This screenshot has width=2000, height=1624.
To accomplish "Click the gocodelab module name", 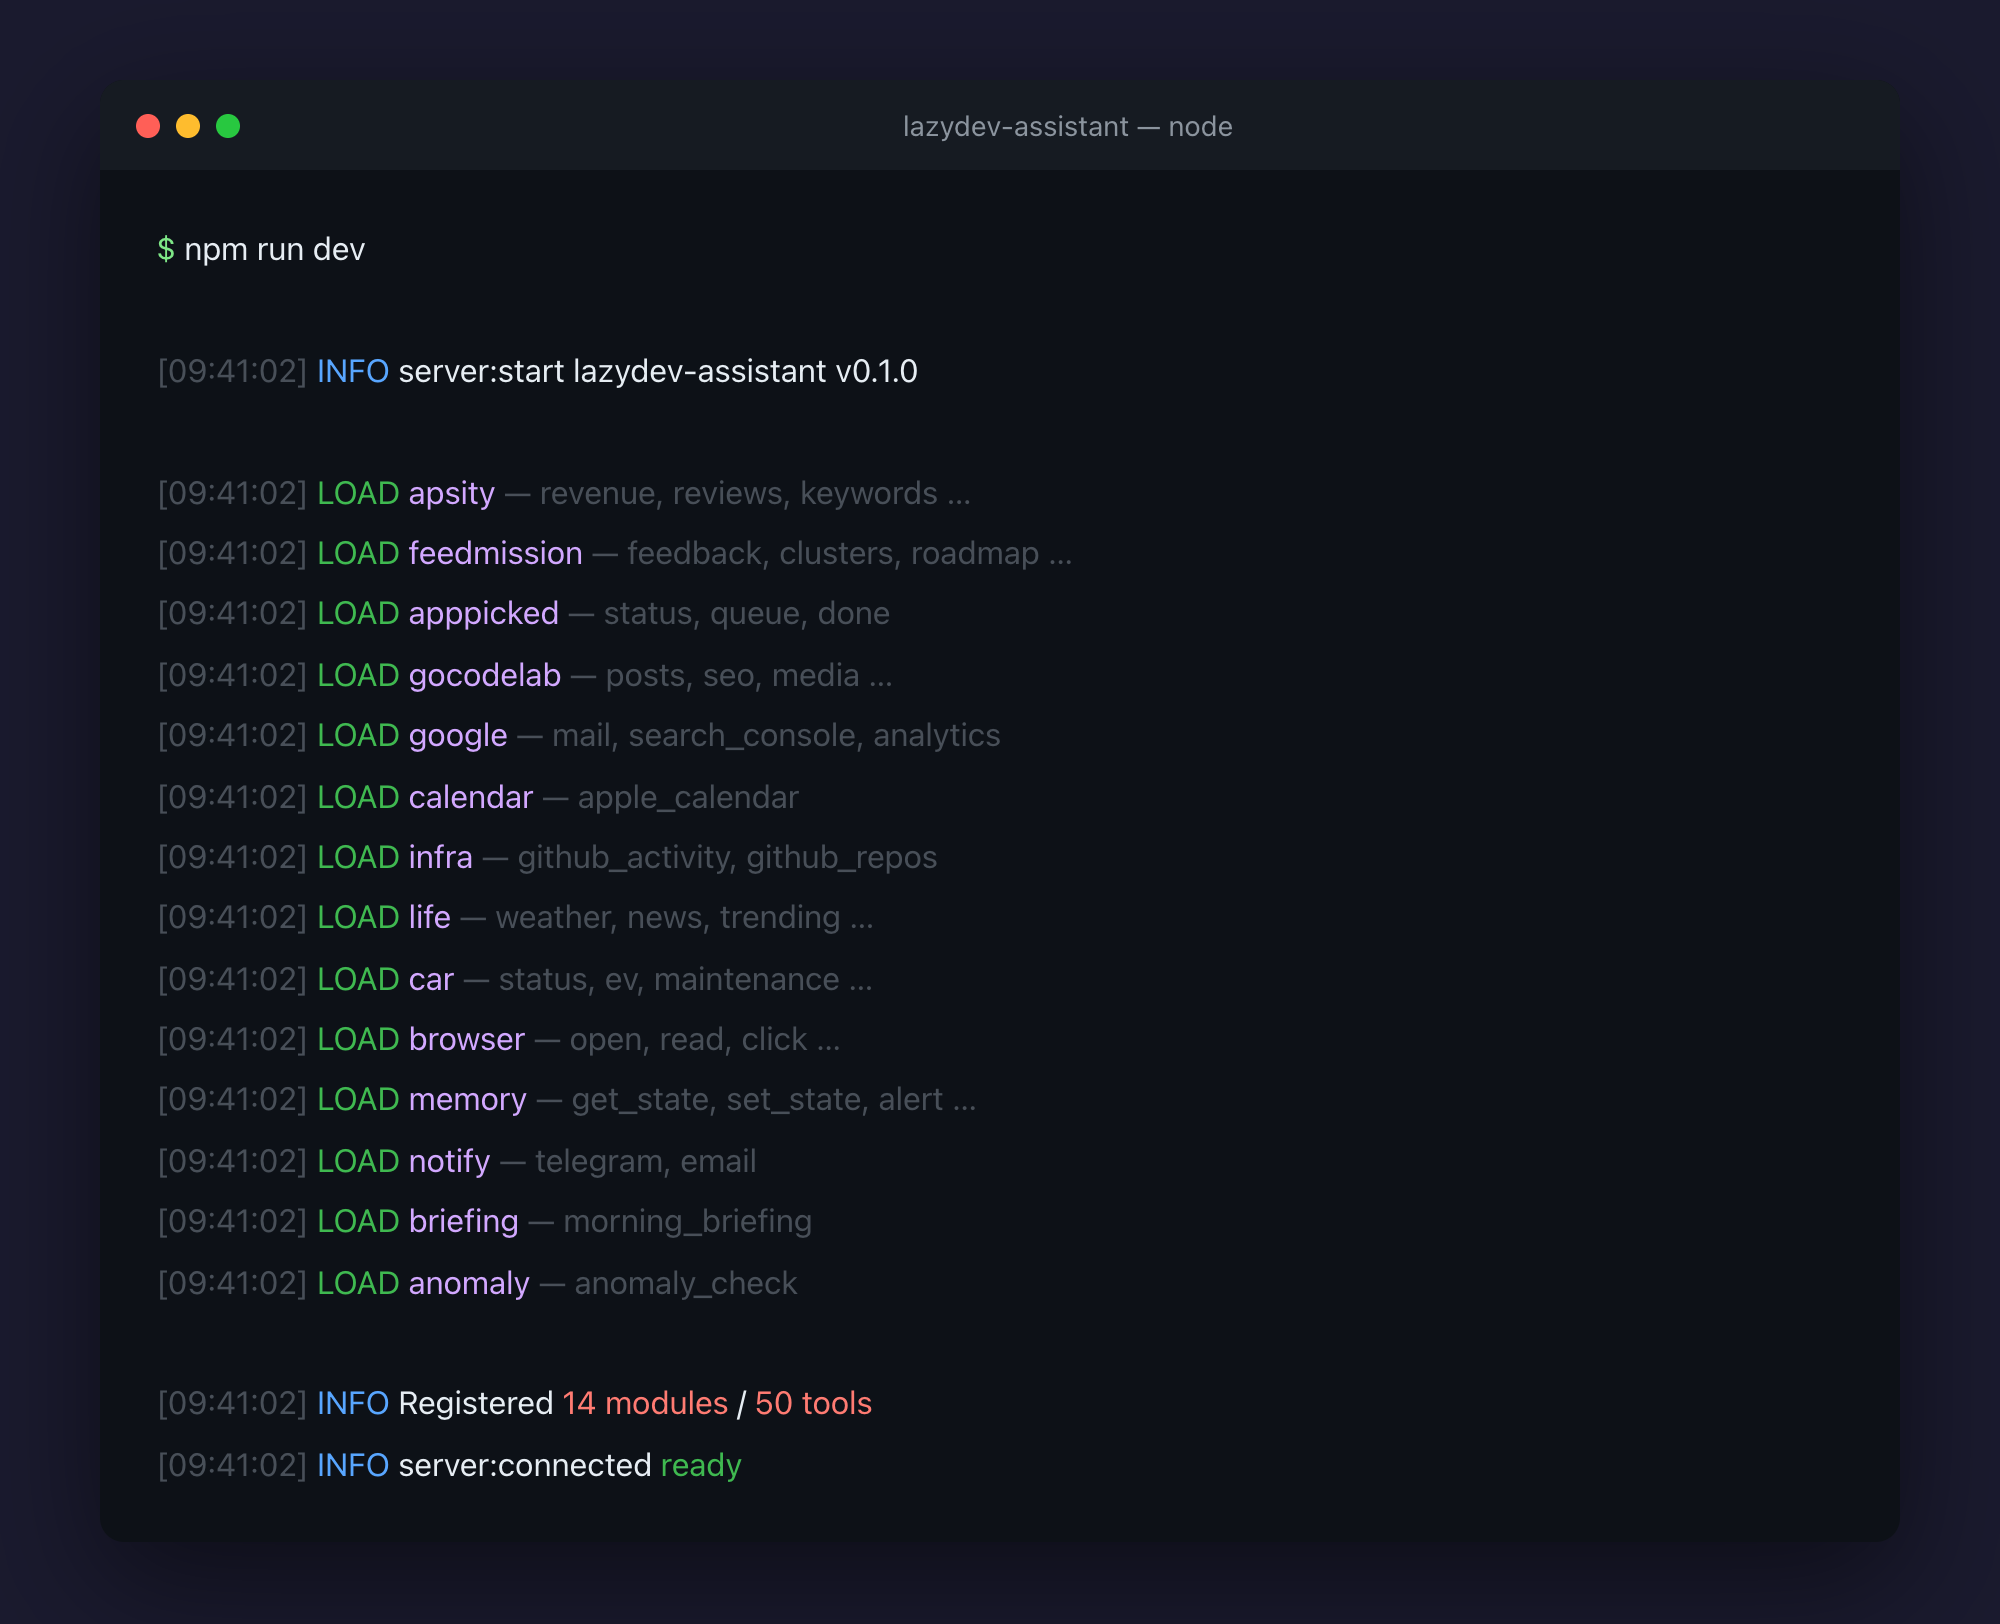I will pyautogui.click(x=484, y=675).
